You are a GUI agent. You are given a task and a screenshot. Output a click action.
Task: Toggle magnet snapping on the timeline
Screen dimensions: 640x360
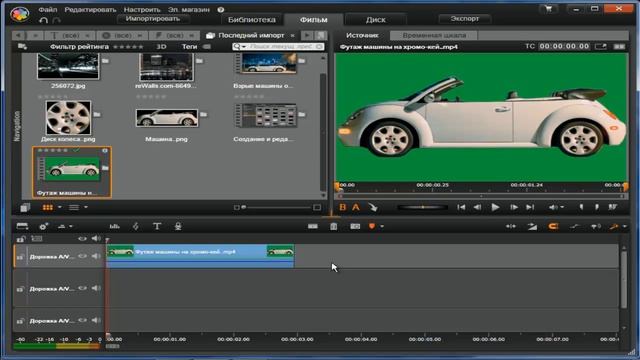coord(553,226)
